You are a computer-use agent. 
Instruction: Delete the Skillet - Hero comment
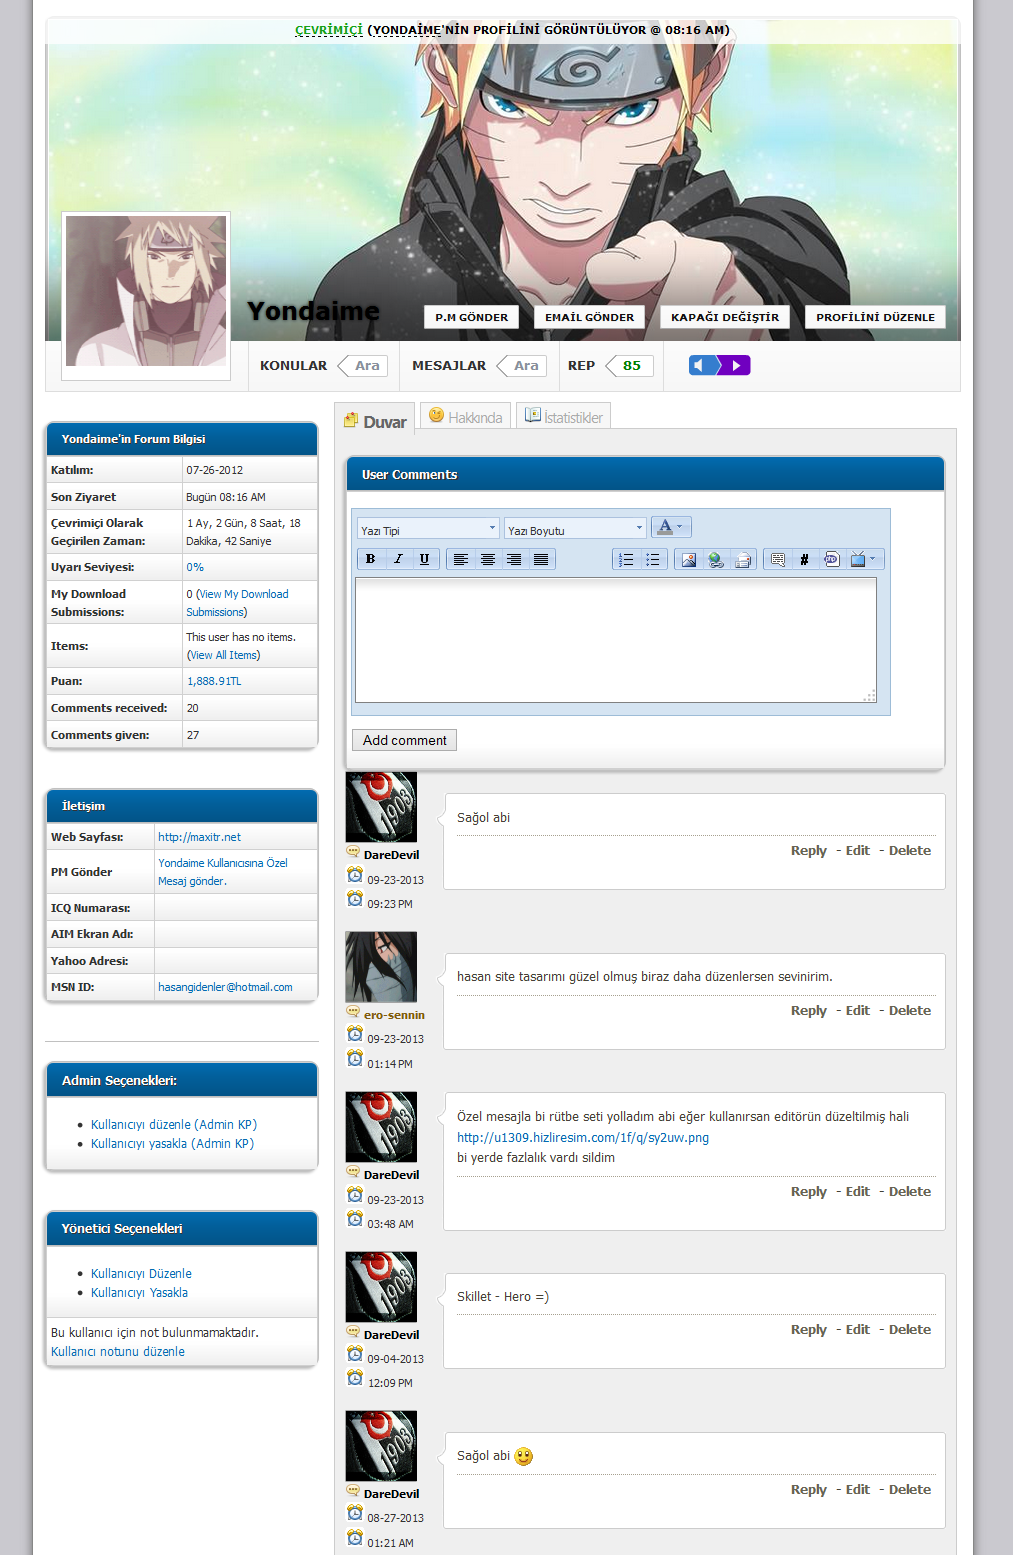pos(910,1330)
